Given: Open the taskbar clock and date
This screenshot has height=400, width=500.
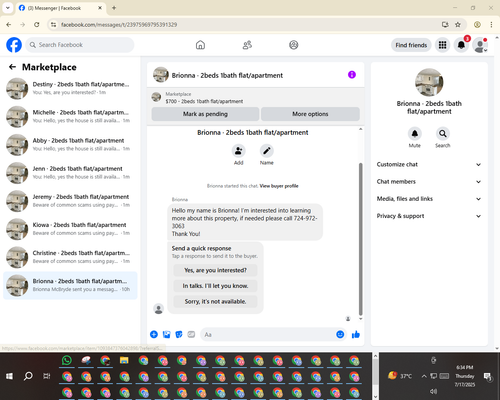Looking at the screenshot, I should (x=465, y=376).
